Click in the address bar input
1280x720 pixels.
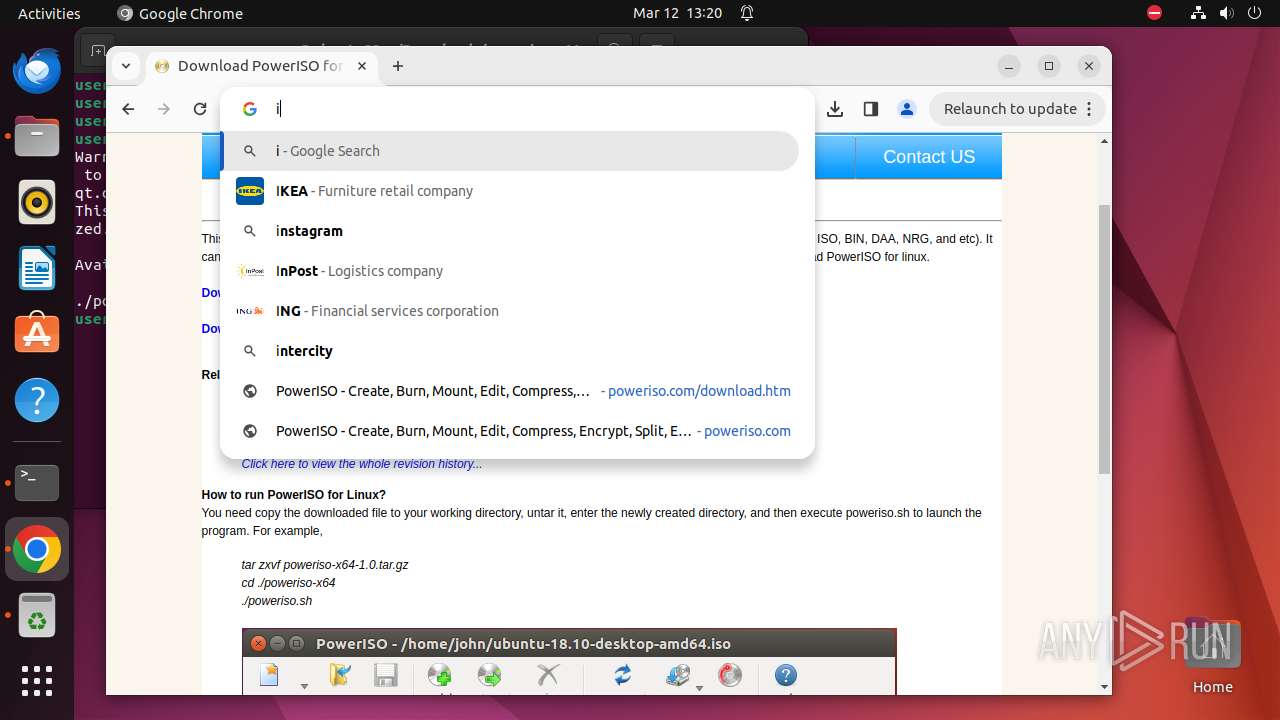(520, 109)
